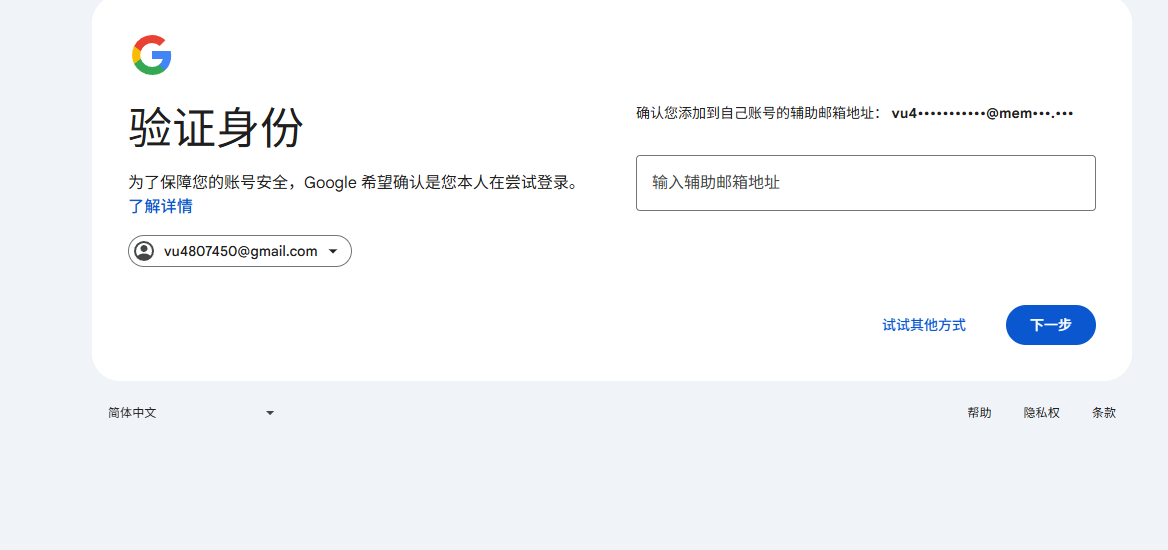Click the masked email hint vu4•••@mem•••
This screenshot has width=1168, height=550.
tap(982, 114)
